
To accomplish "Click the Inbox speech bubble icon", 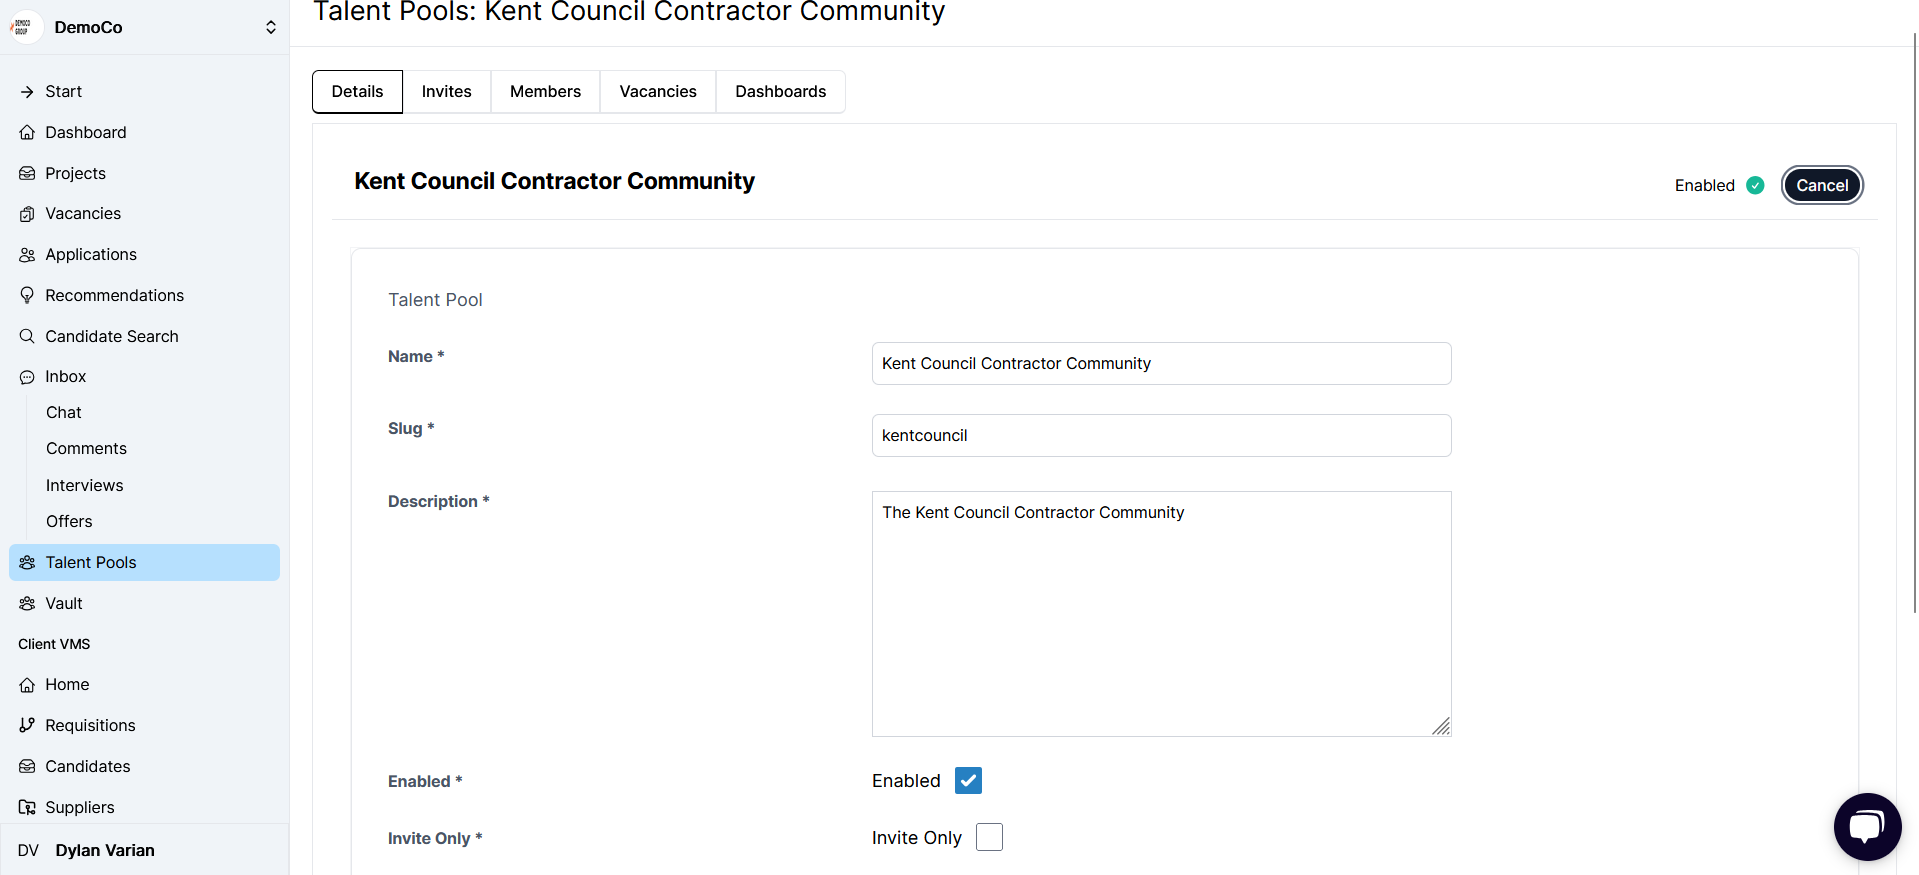I will pyautogui.click(x=27, y=377).
